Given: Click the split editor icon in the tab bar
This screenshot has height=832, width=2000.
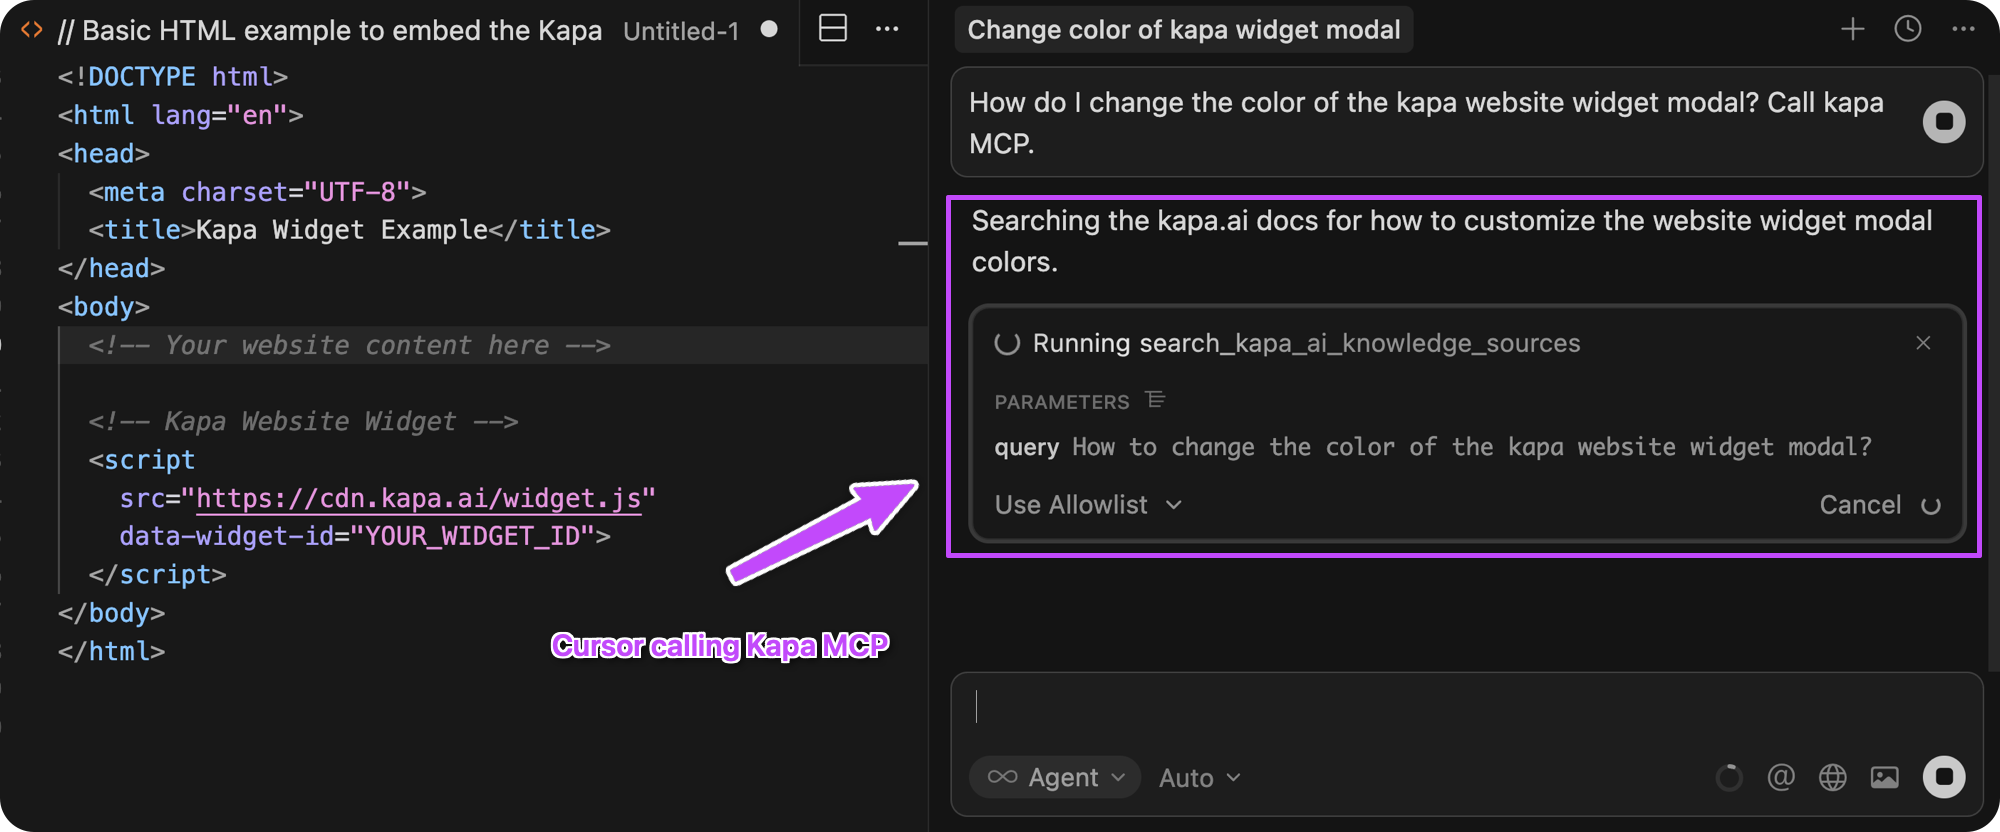Looking at the screenshot, I should click(x=831, y=29).
